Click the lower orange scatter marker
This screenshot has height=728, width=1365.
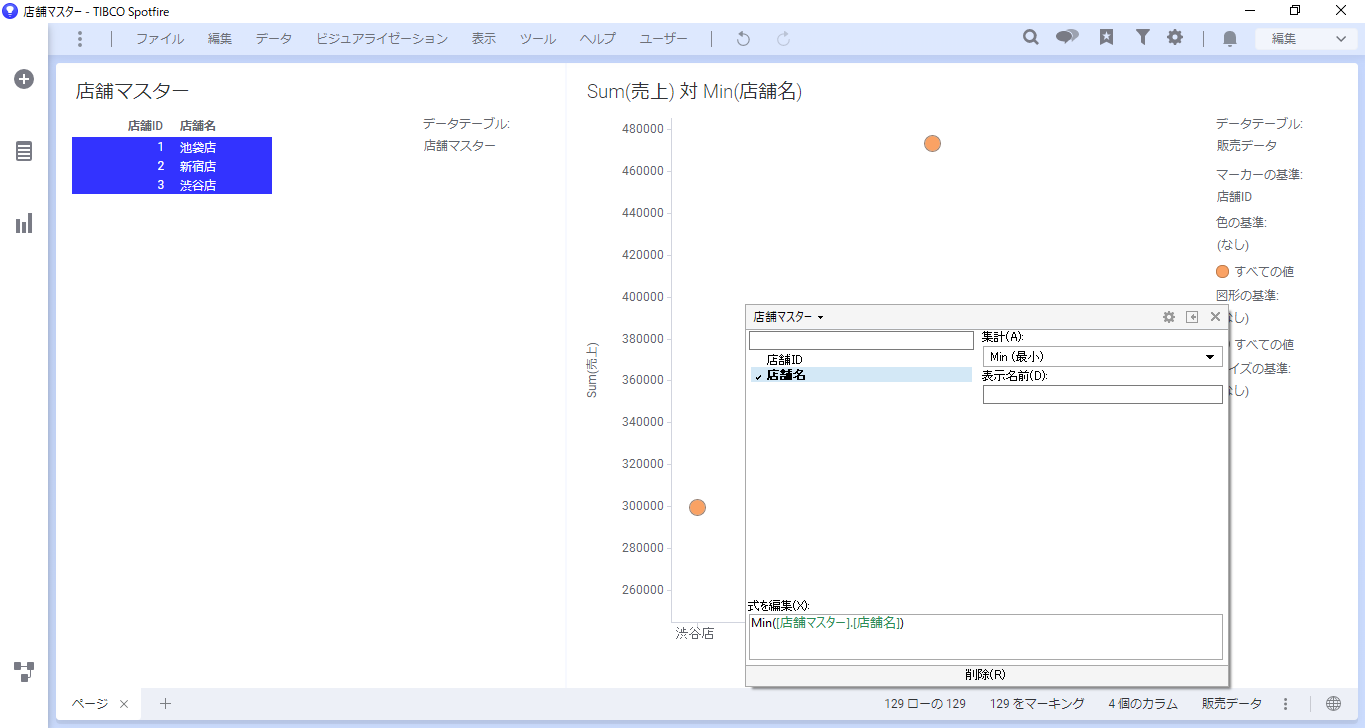pos(697,507)
